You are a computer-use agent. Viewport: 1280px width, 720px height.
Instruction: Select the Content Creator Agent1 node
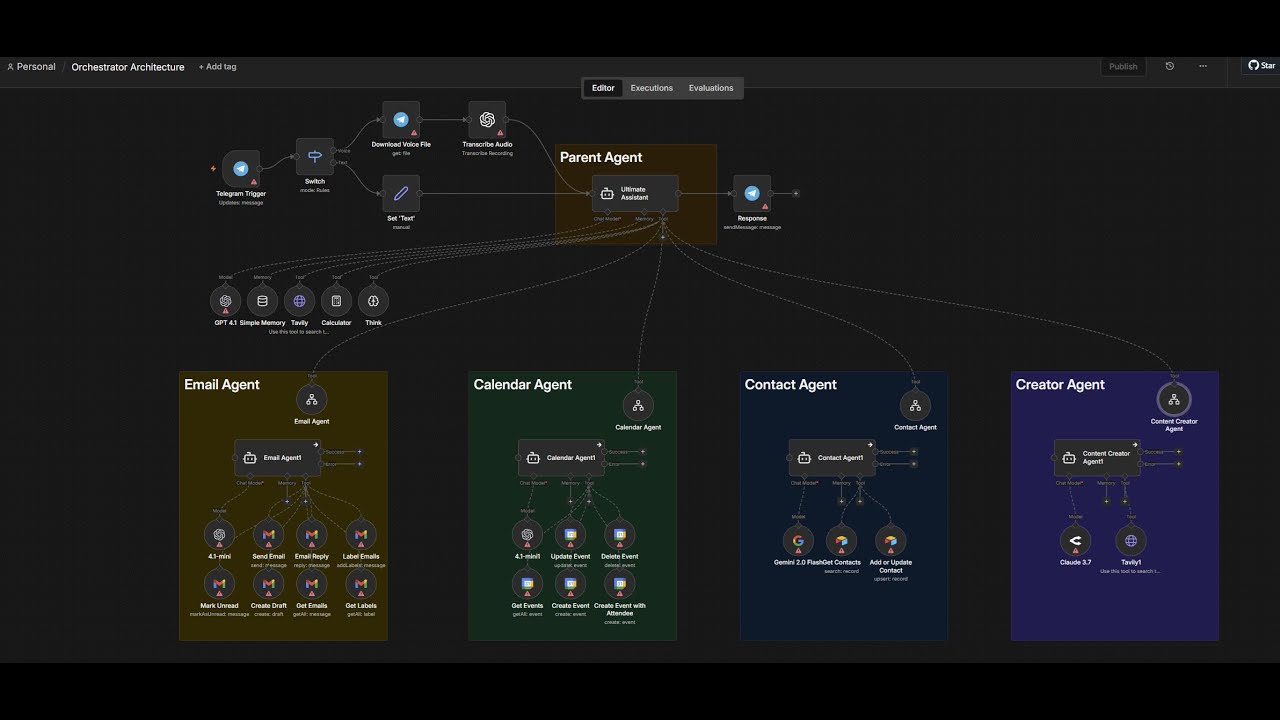point(1097,458)
